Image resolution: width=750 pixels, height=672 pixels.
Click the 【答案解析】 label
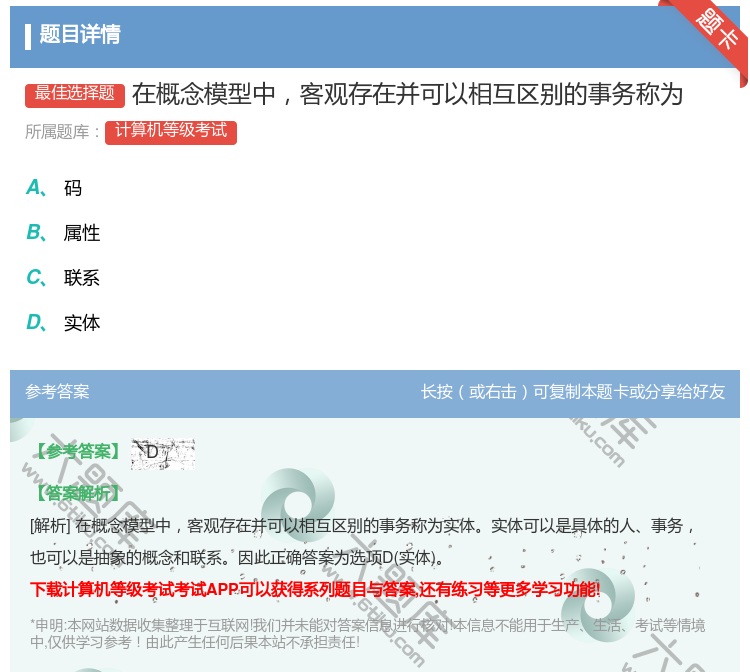click(78, 492)
